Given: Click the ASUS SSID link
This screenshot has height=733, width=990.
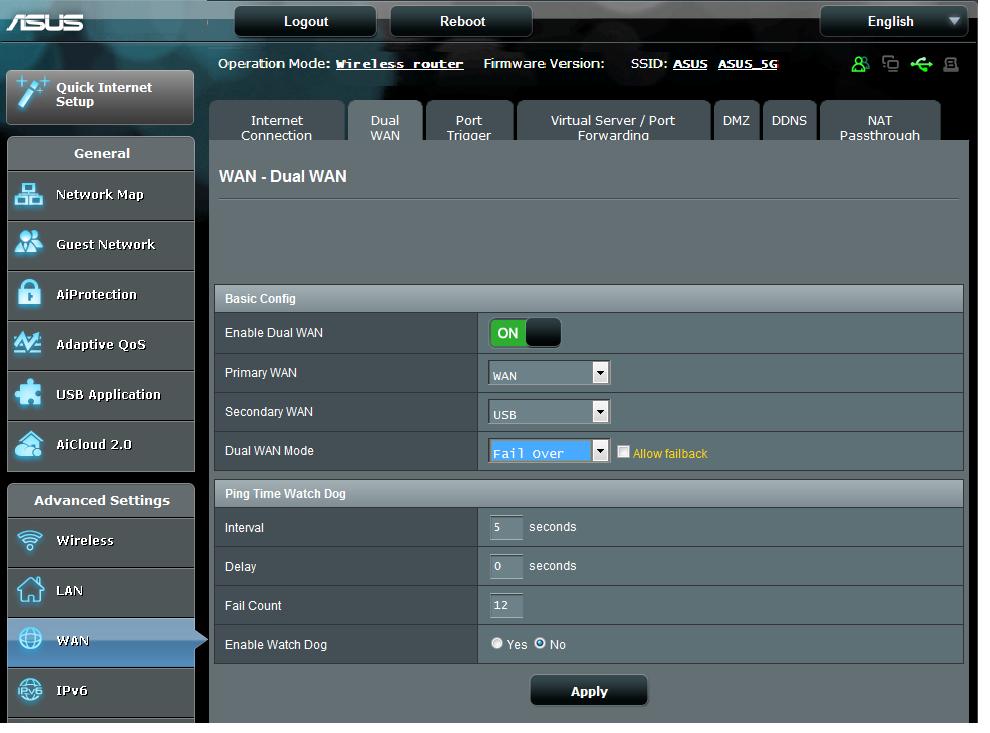Looking at the screenshot, I should pyautogui.click(x=689, y=64).
